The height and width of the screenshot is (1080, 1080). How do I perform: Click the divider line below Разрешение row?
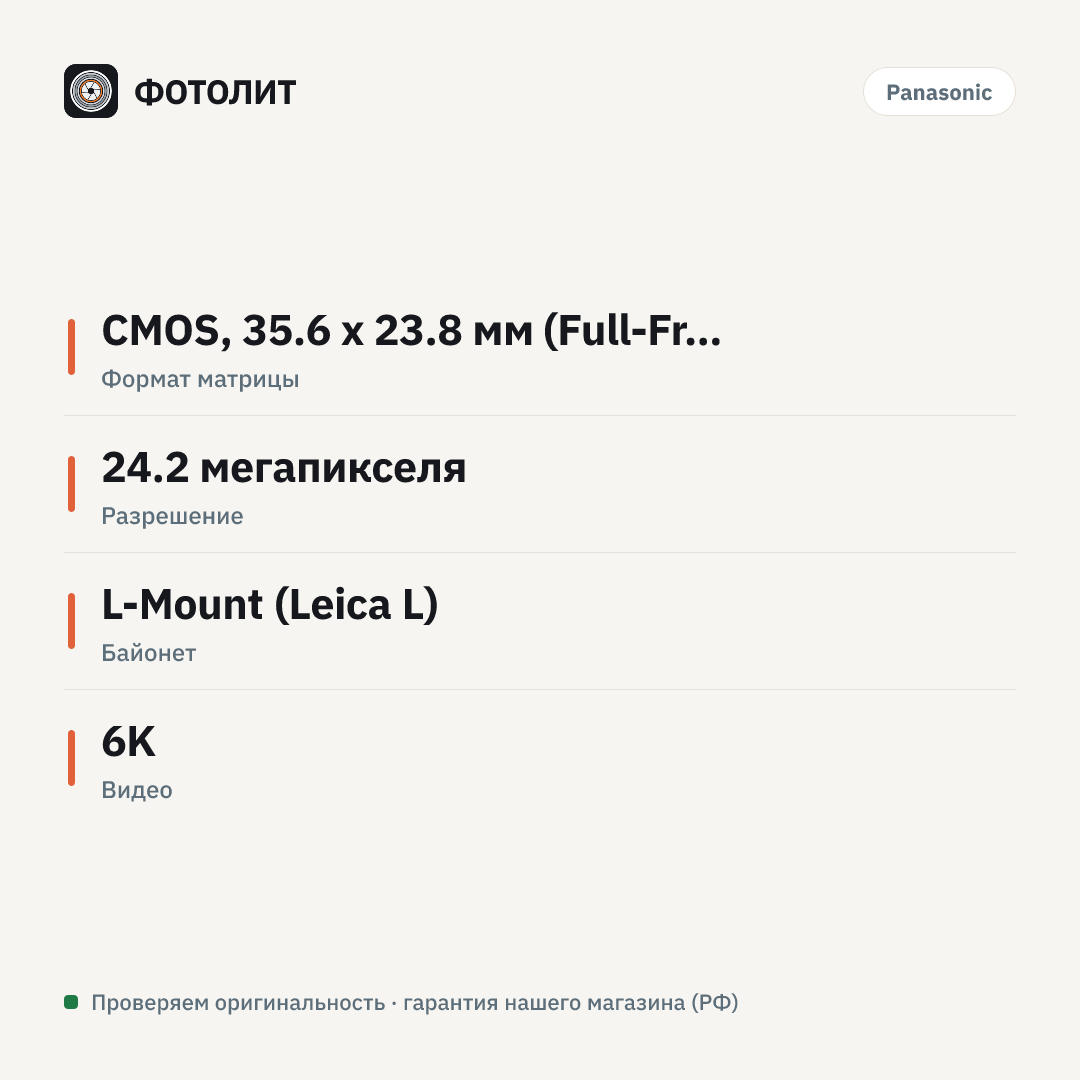(x=540, y=552)
